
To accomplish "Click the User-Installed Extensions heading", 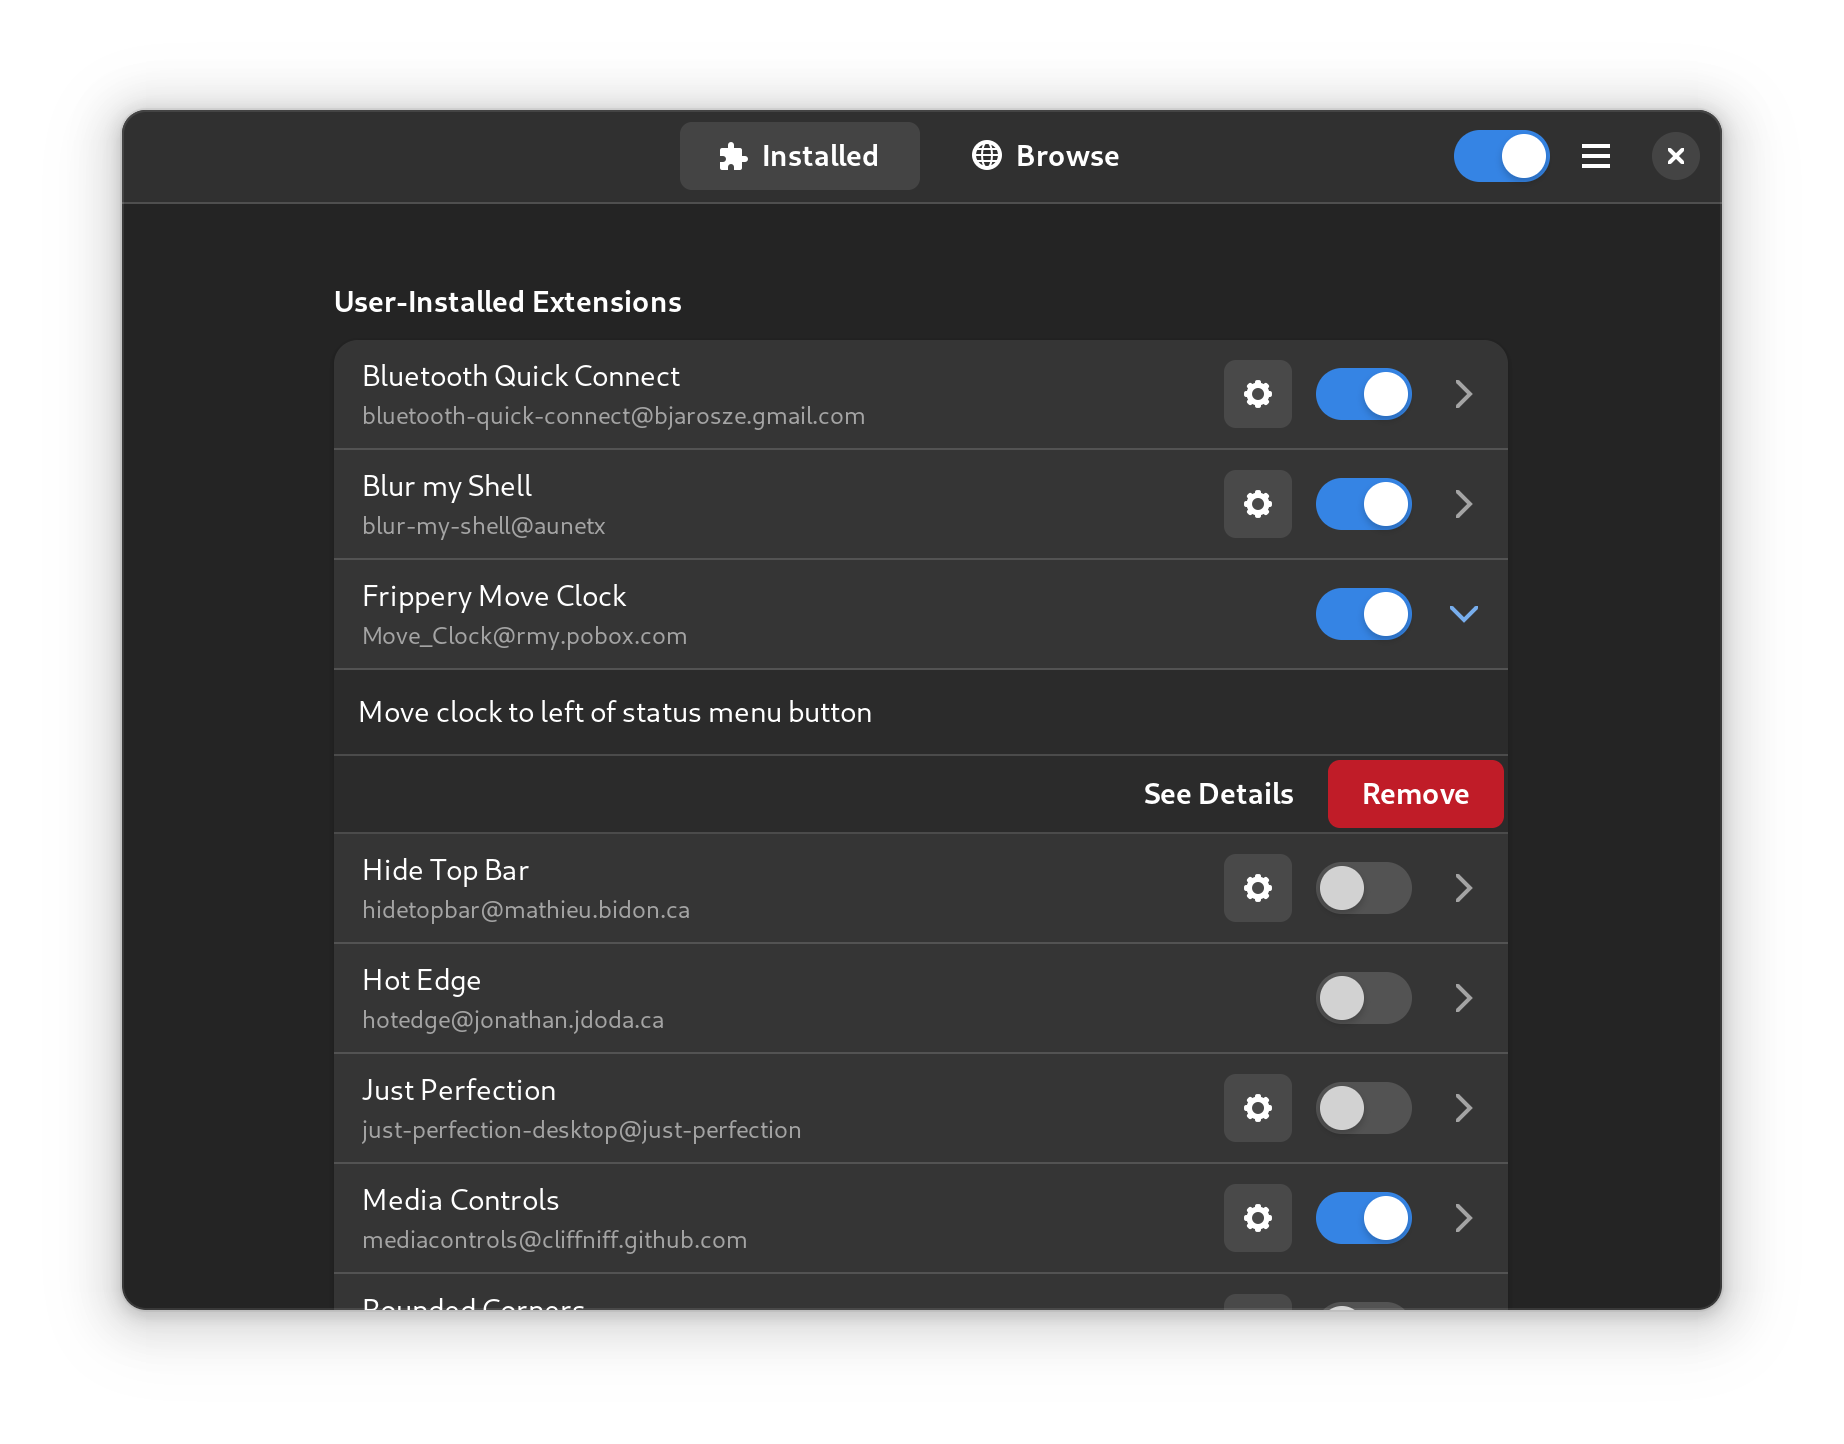I will [x=508, y=302].
